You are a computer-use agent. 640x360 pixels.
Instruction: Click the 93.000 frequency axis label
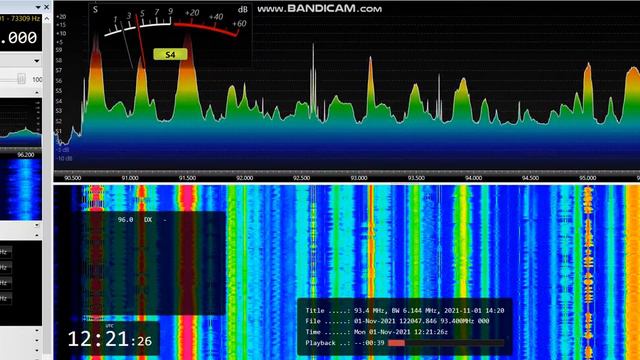pos(359,178)
